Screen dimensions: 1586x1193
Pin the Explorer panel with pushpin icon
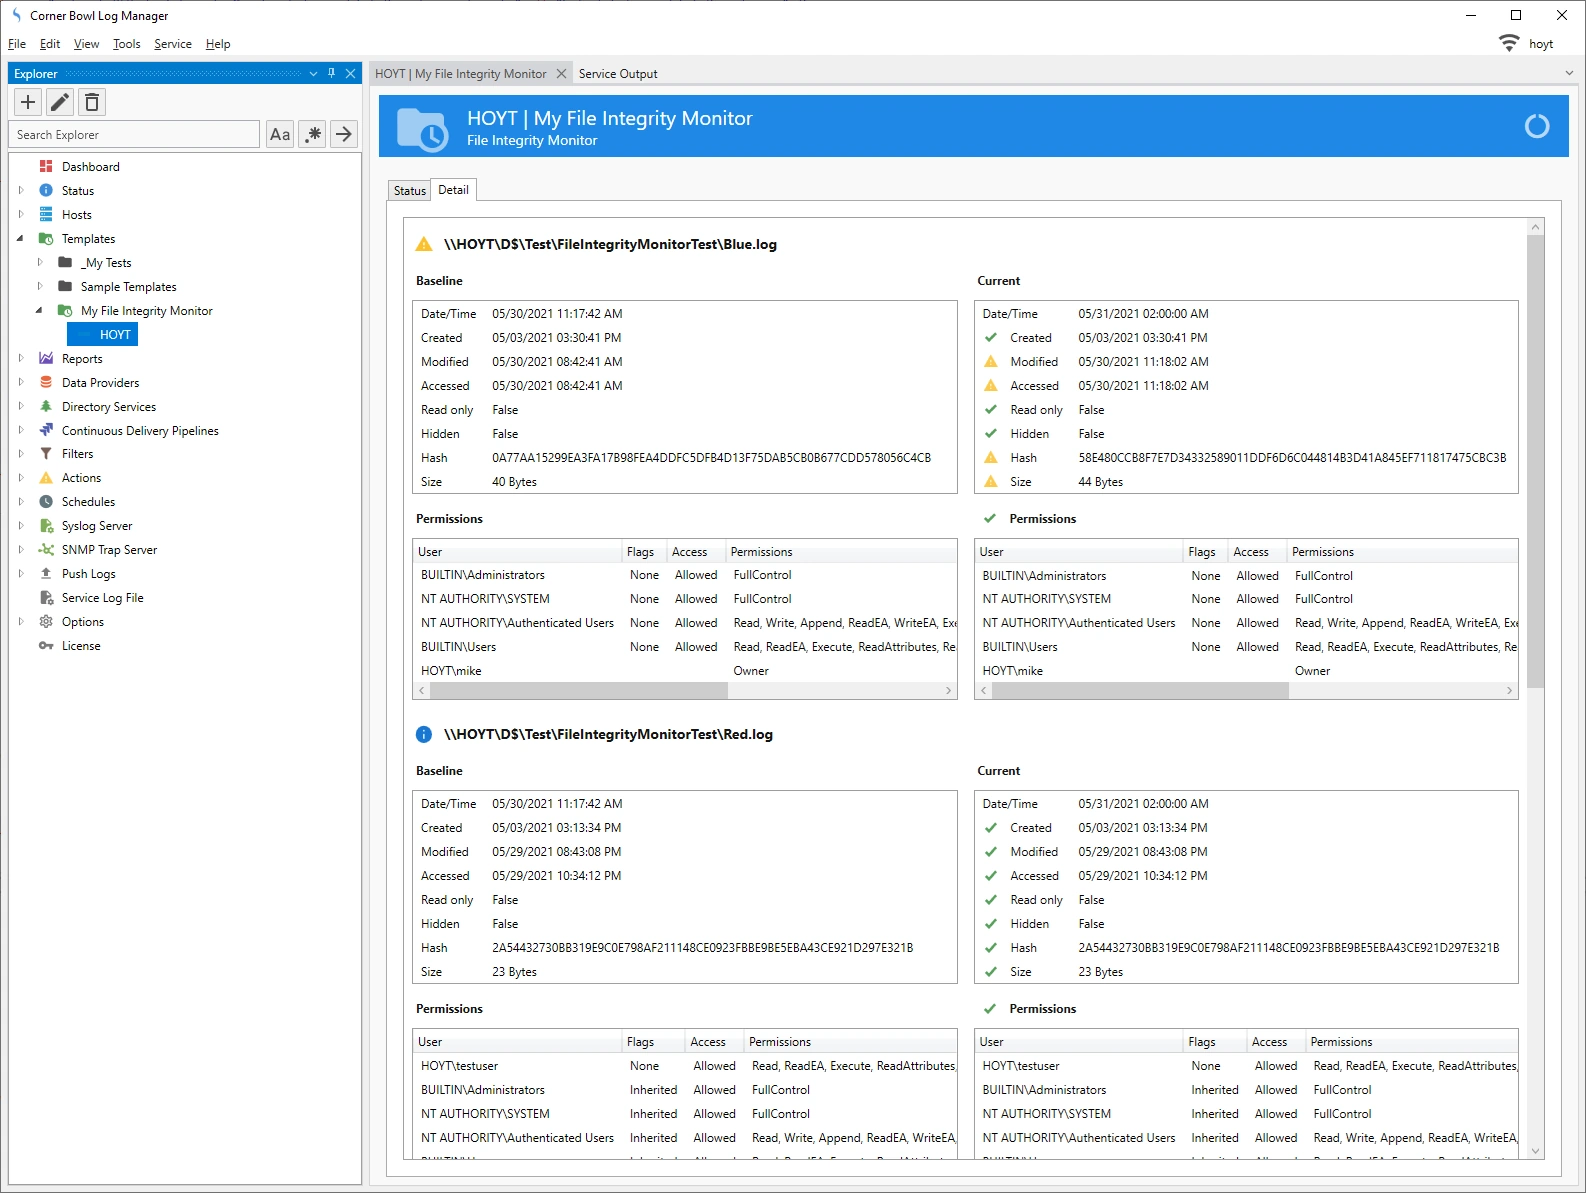pos(332,73)
